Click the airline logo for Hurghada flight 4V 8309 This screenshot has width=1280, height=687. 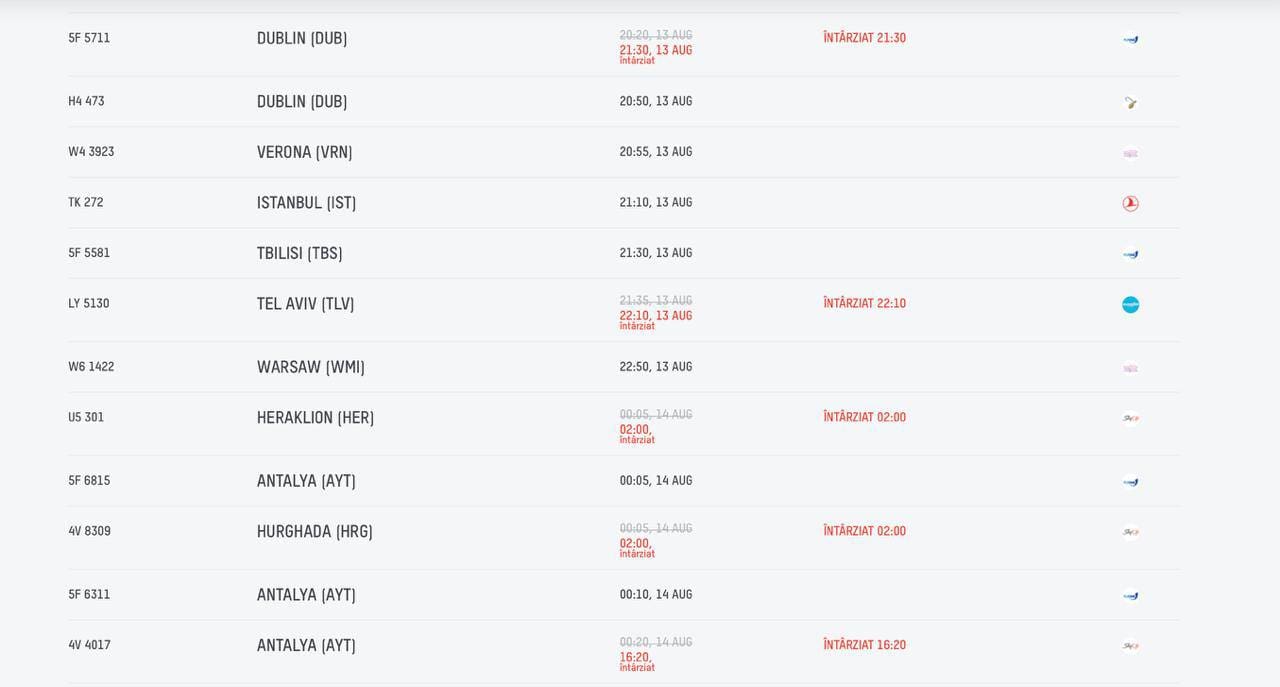[x=1130, y=532]
